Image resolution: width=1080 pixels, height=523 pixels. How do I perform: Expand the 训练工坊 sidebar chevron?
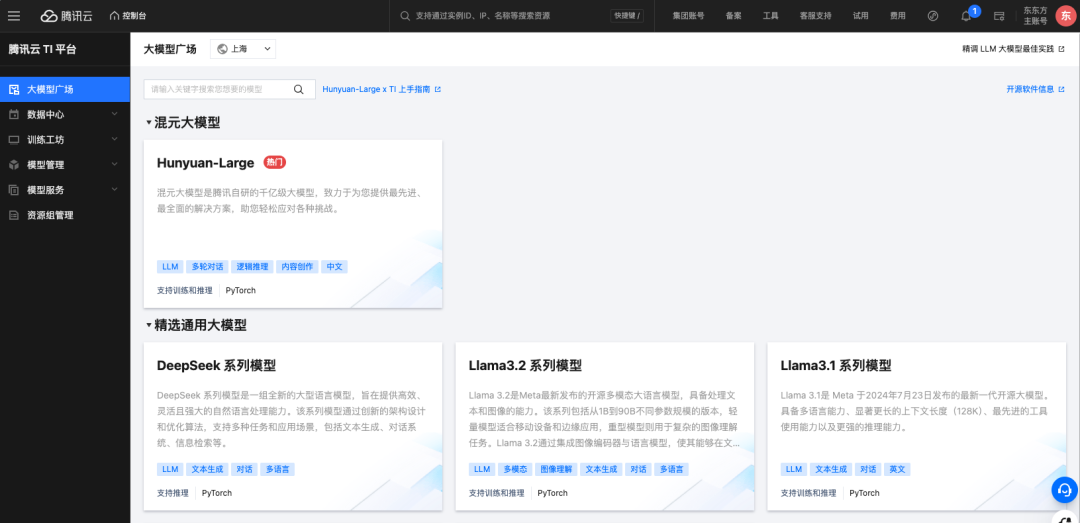point(115,139)
